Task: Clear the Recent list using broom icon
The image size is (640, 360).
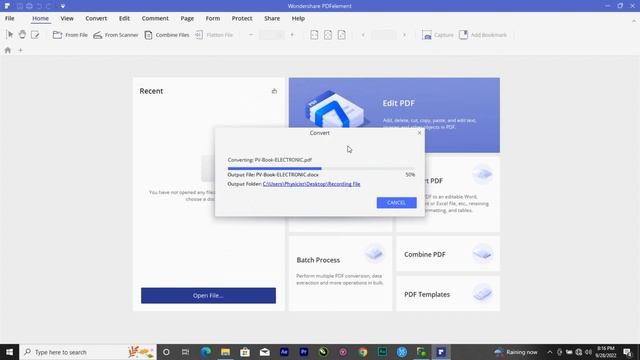Action: pos(274,91)
